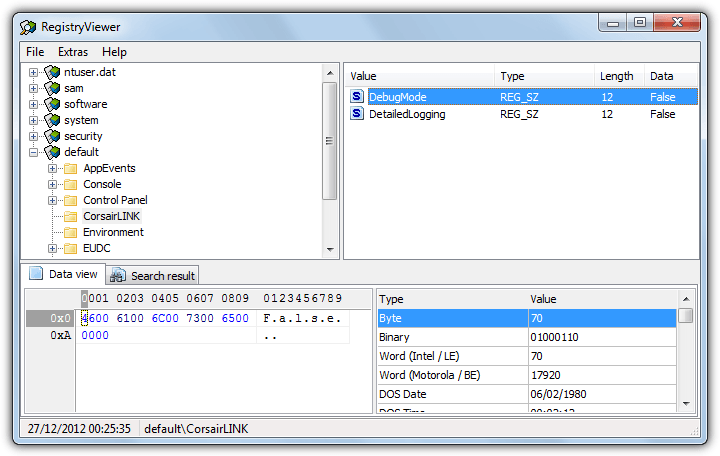Click the Environment folder icon

click(70, 232)
